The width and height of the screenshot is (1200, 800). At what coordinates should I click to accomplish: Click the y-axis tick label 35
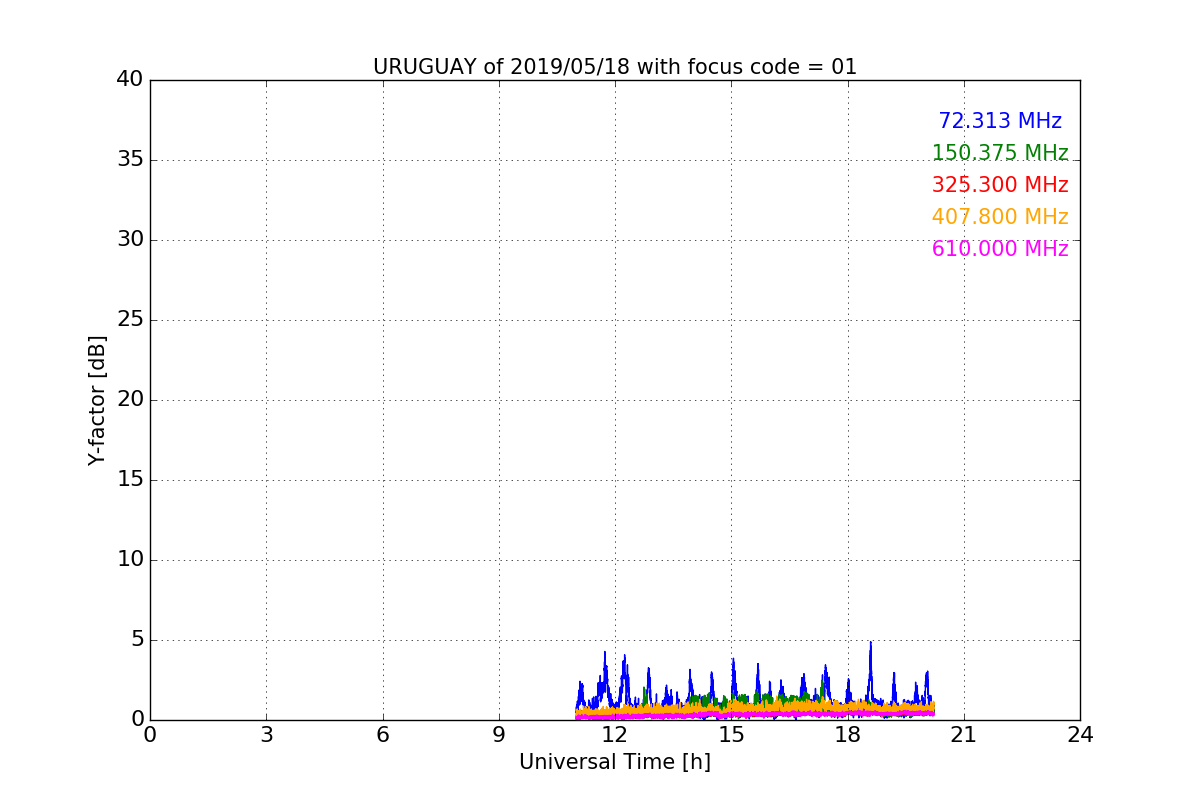click(130, 159)
